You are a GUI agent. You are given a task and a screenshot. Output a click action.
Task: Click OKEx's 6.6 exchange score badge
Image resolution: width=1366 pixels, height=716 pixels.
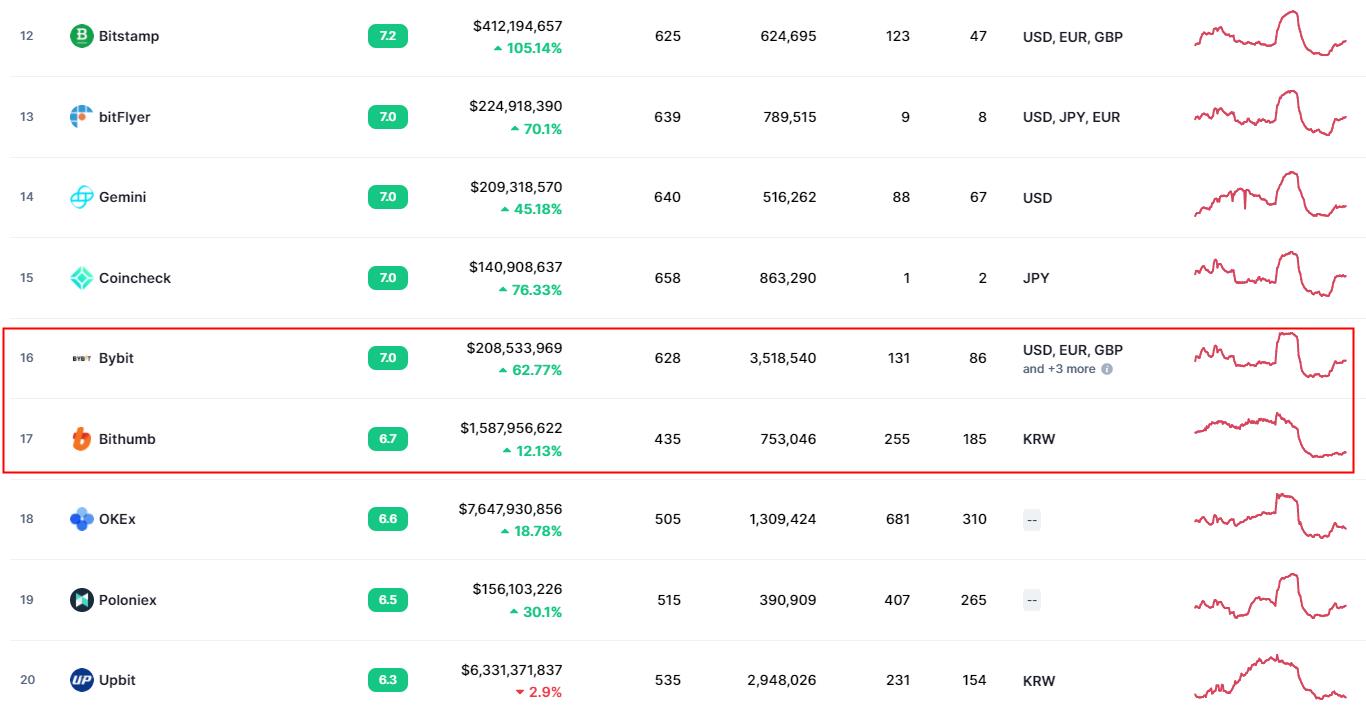(x=388, y=519)
